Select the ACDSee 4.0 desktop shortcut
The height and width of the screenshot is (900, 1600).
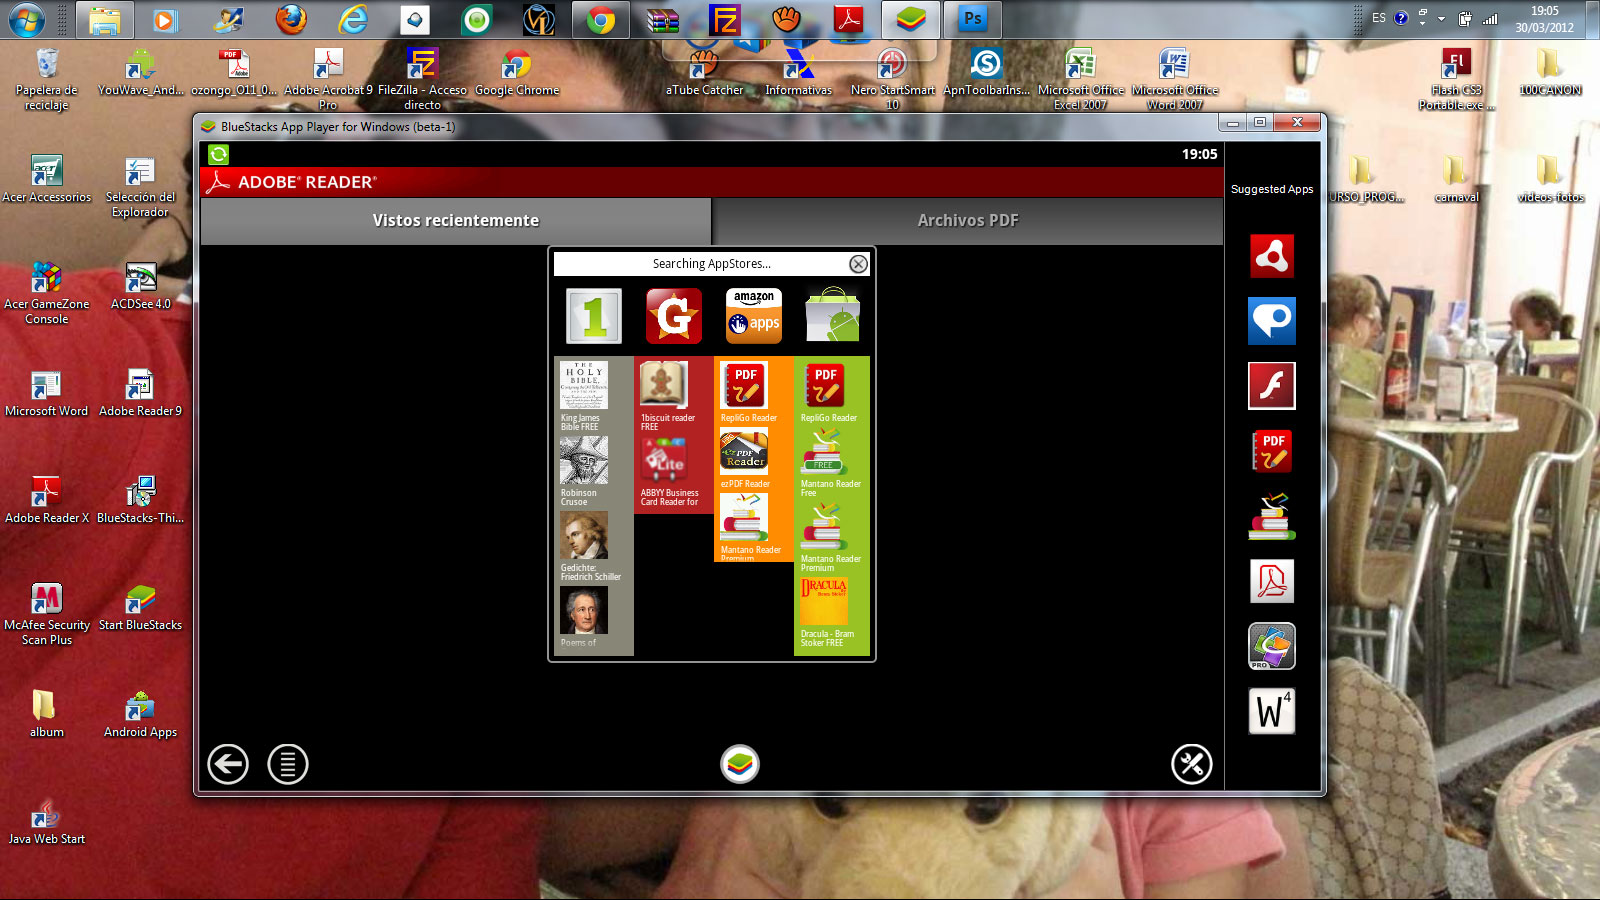coord(141,286)
